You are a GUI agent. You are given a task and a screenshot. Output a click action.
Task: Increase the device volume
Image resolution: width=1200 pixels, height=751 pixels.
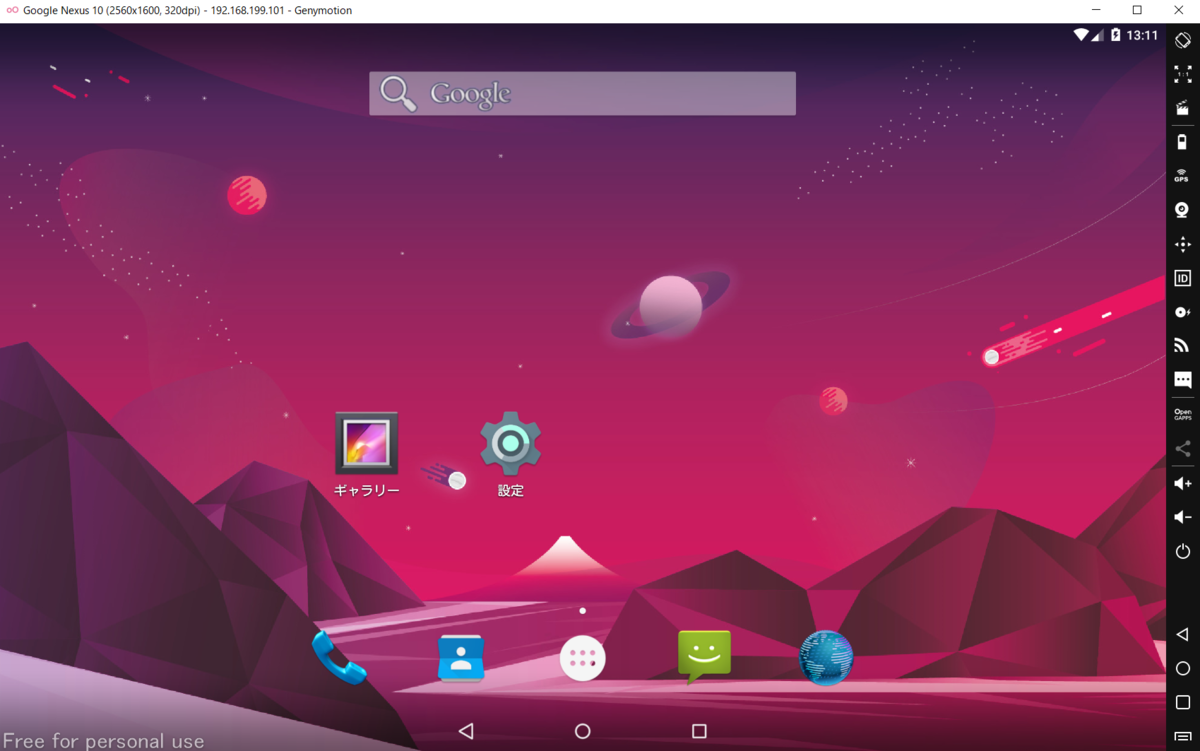[x=1183, y=483]
